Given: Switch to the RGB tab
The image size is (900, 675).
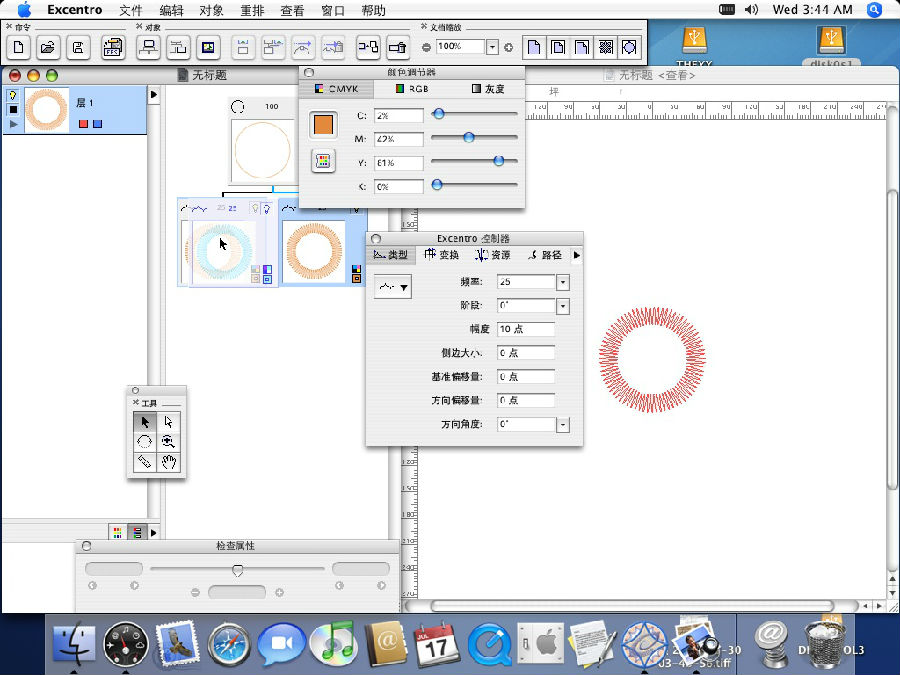Looking at the screenshot, I should [x=411, y=89].
